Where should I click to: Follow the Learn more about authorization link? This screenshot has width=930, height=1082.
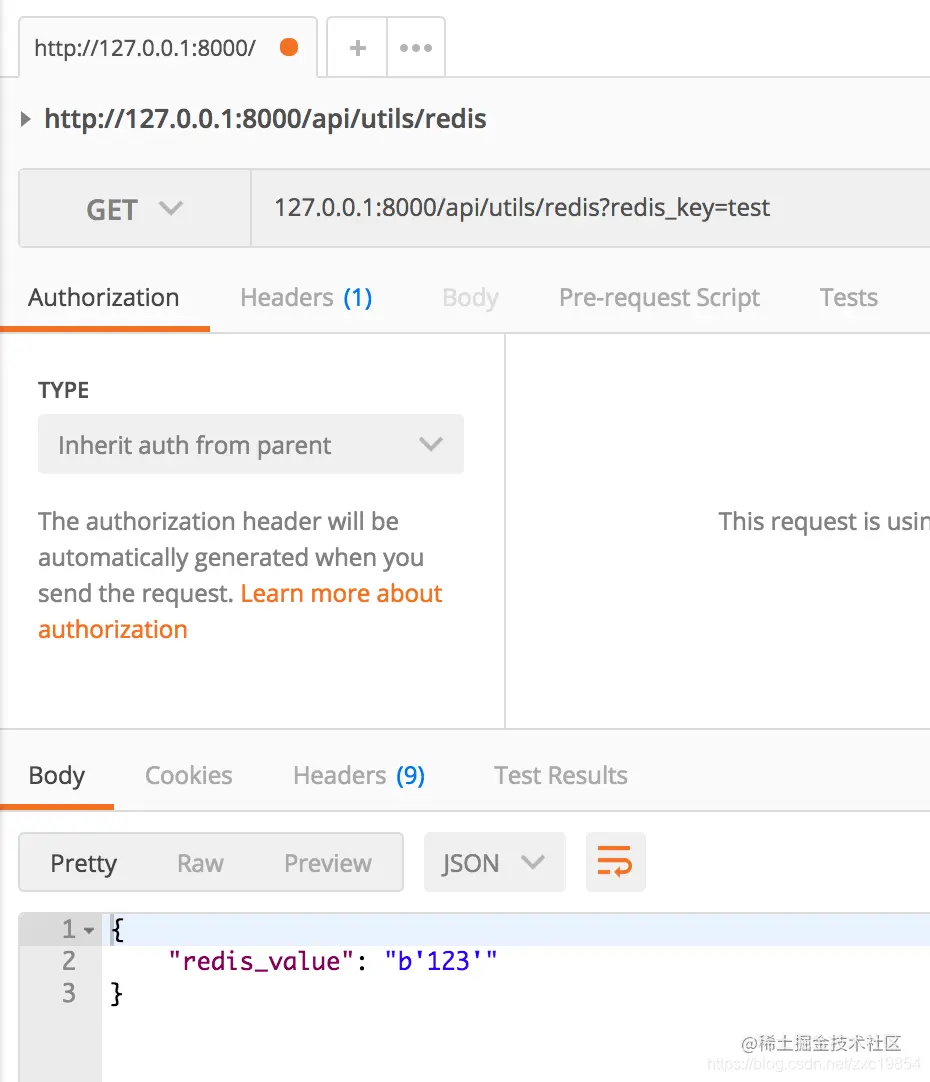click(x=340, y=594)
